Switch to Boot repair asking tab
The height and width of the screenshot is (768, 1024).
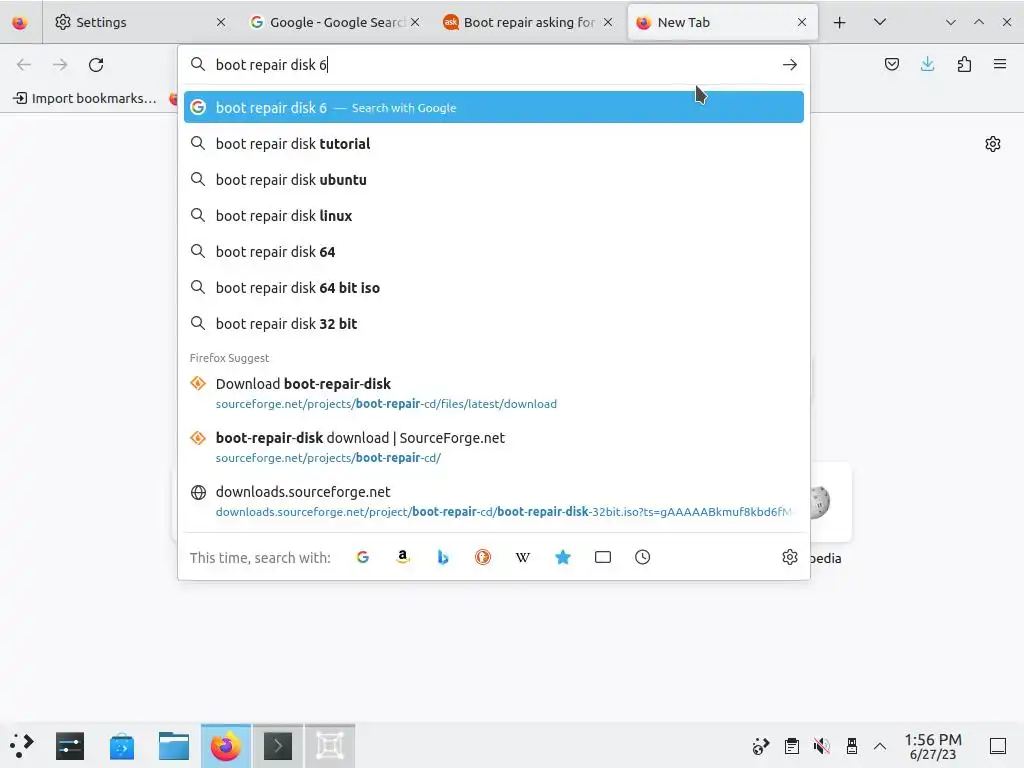point(528,22)
